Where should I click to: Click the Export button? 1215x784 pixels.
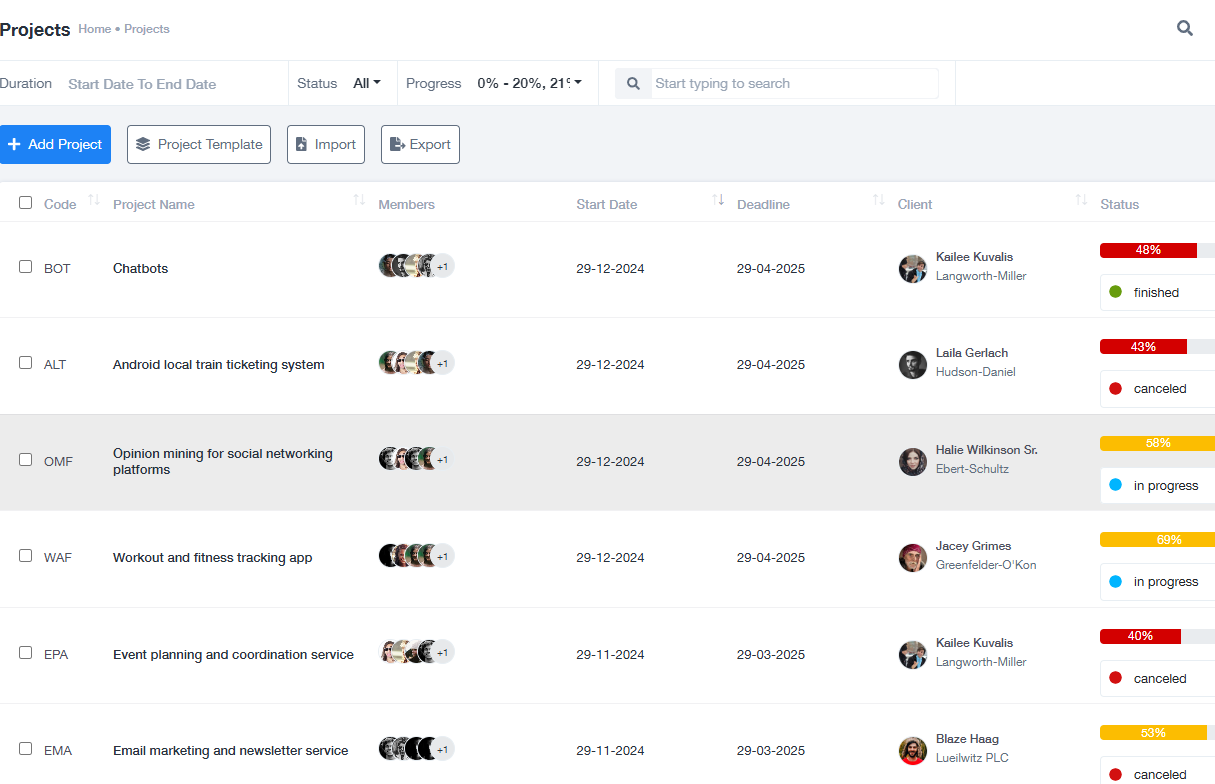(x=420, y=145)
